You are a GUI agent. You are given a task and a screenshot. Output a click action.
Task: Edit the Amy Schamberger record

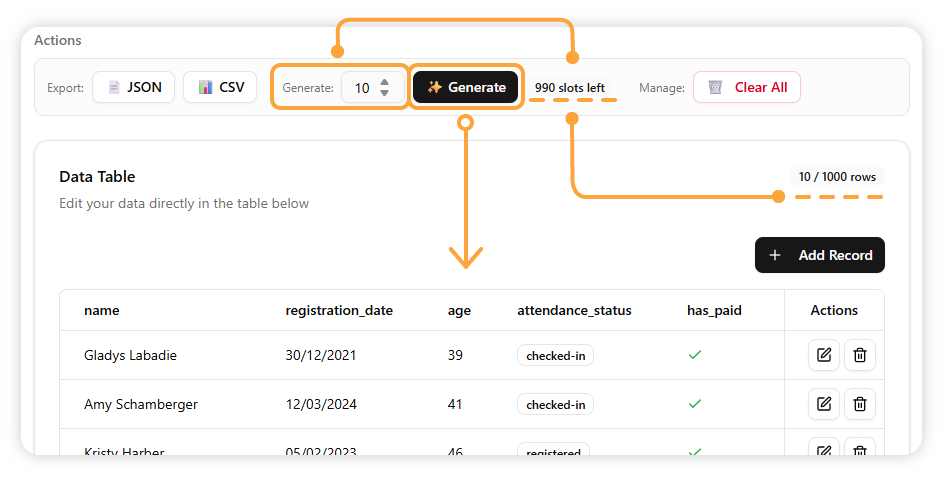click(x=823, y=404)
